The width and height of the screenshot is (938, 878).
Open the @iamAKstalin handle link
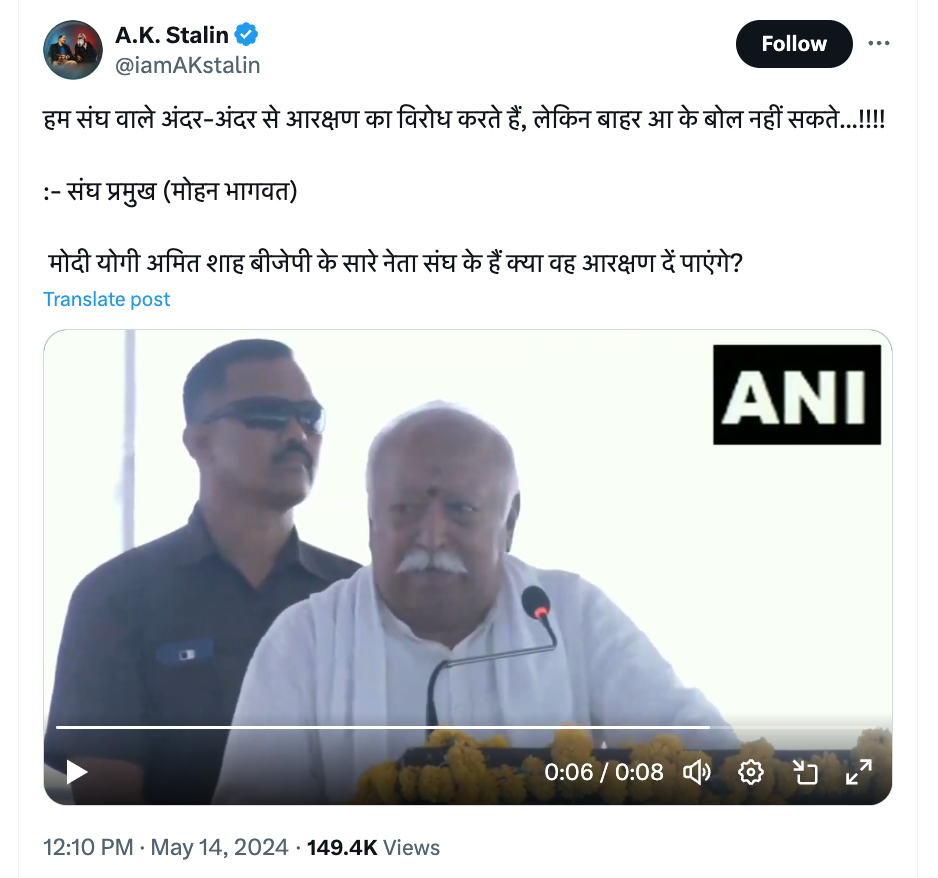coord(187,65)
